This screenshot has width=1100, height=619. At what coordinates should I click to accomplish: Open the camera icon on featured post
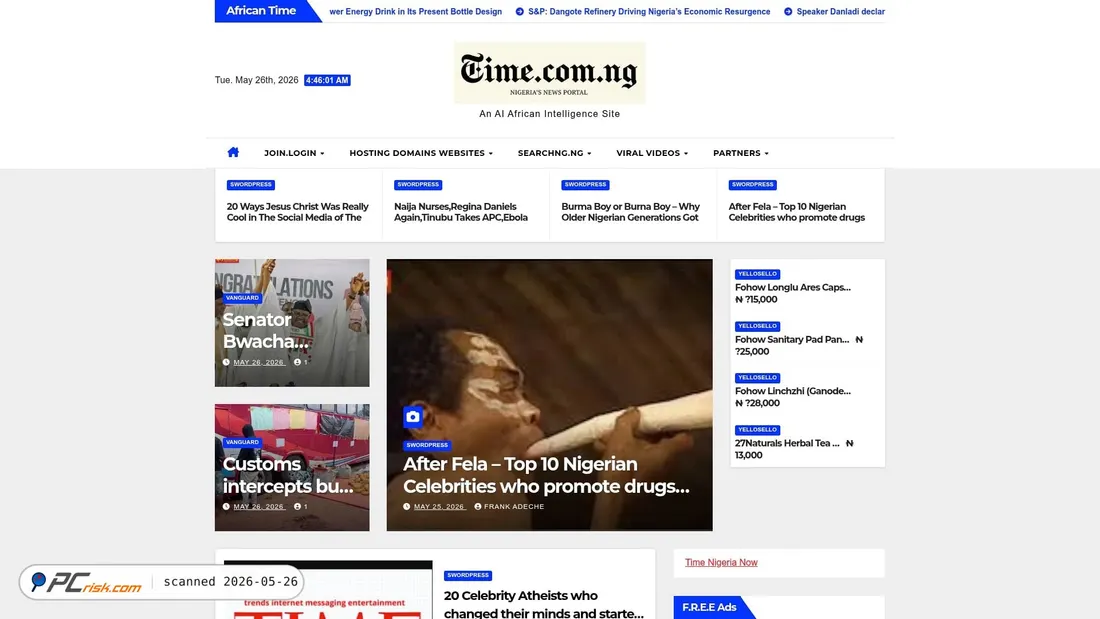point(412,417)
